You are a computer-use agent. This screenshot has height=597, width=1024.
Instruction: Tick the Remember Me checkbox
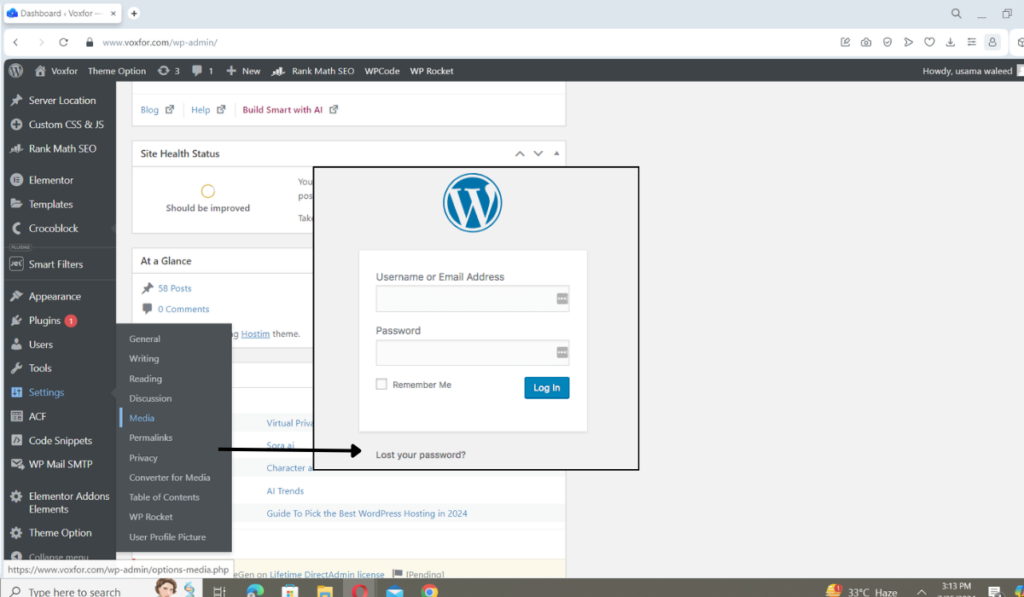(x=382, y=385)
